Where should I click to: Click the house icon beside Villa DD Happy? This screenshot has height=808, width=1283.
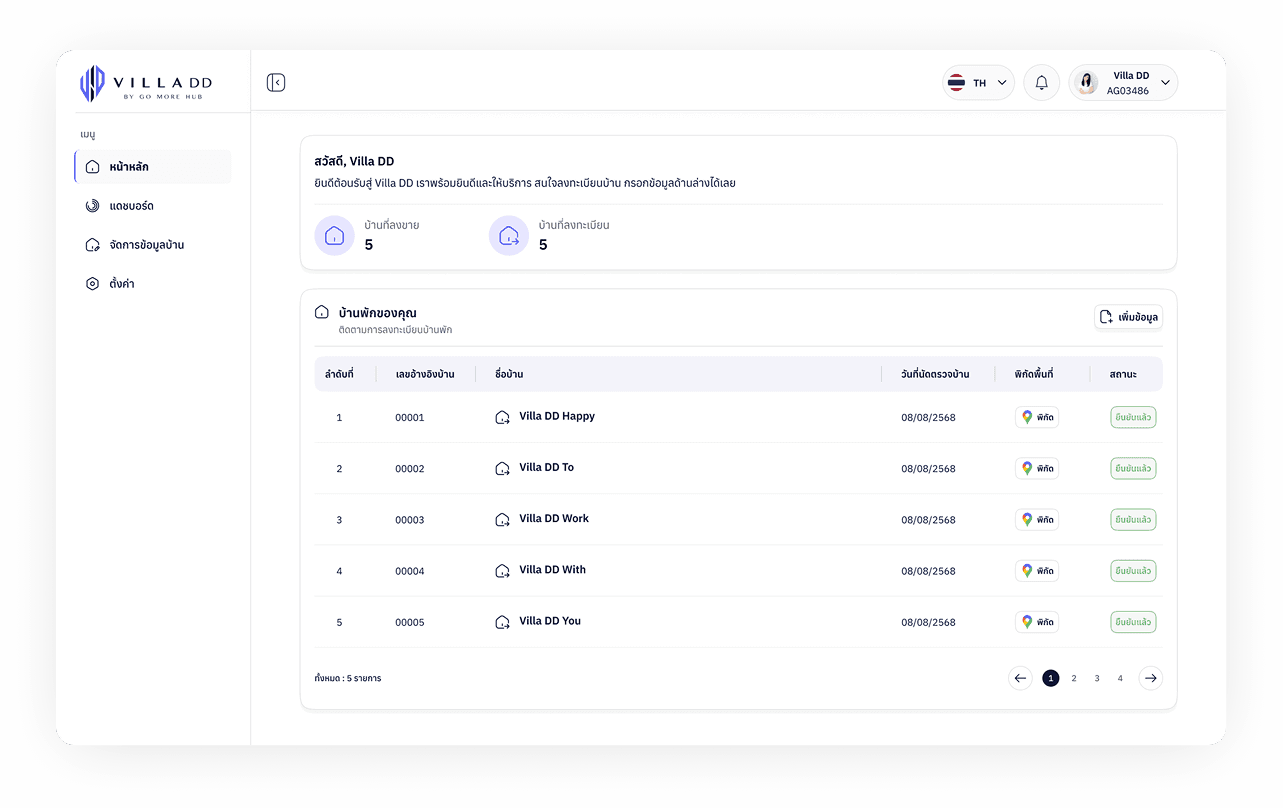pos(503,417)
